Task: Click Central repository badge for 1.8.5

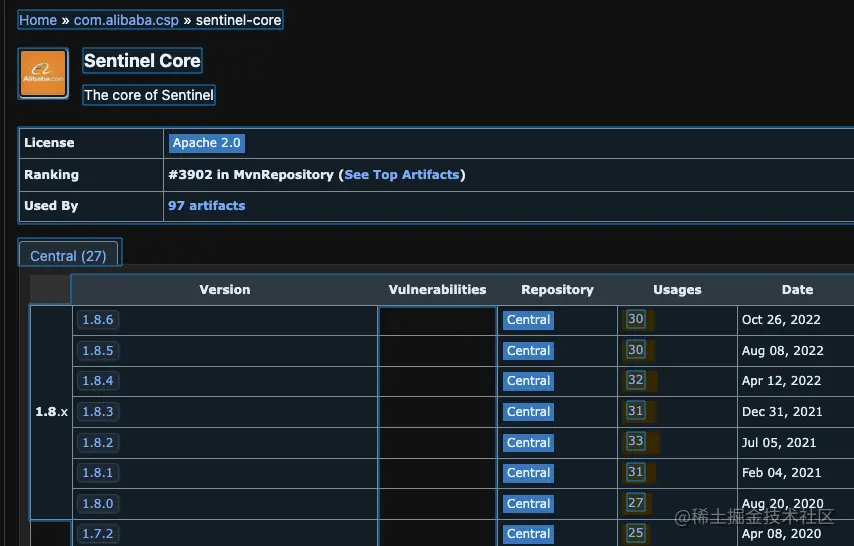Action: click(528, 351)
